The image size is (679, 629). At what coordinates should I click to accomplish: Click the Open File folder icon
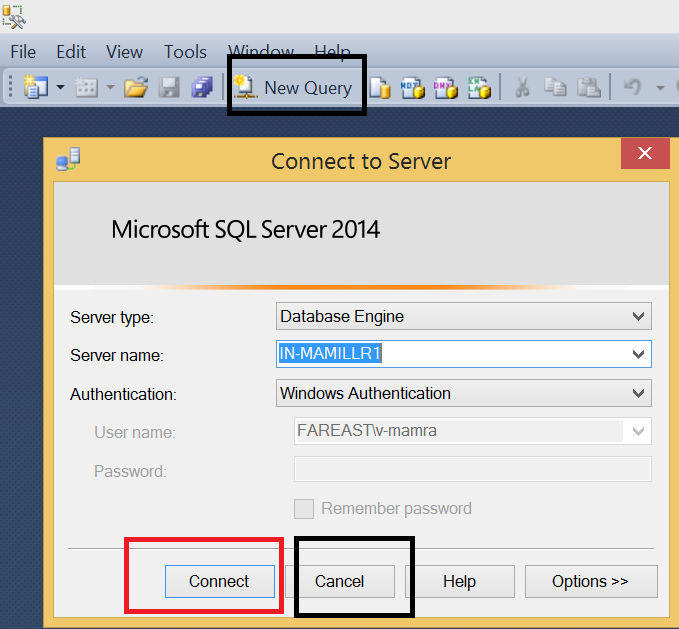(x=136, y=87)
